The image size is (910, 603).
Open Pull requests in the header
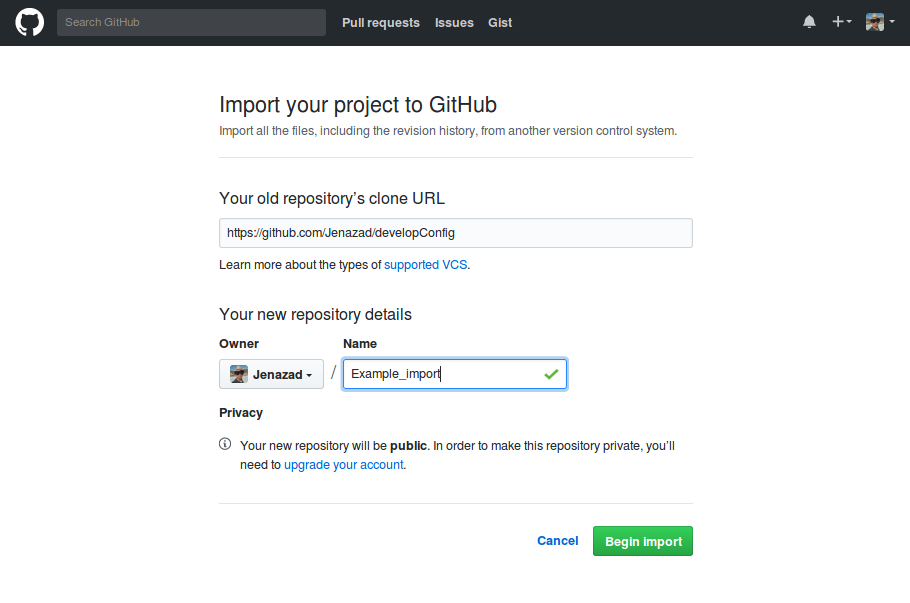point(381,23)
